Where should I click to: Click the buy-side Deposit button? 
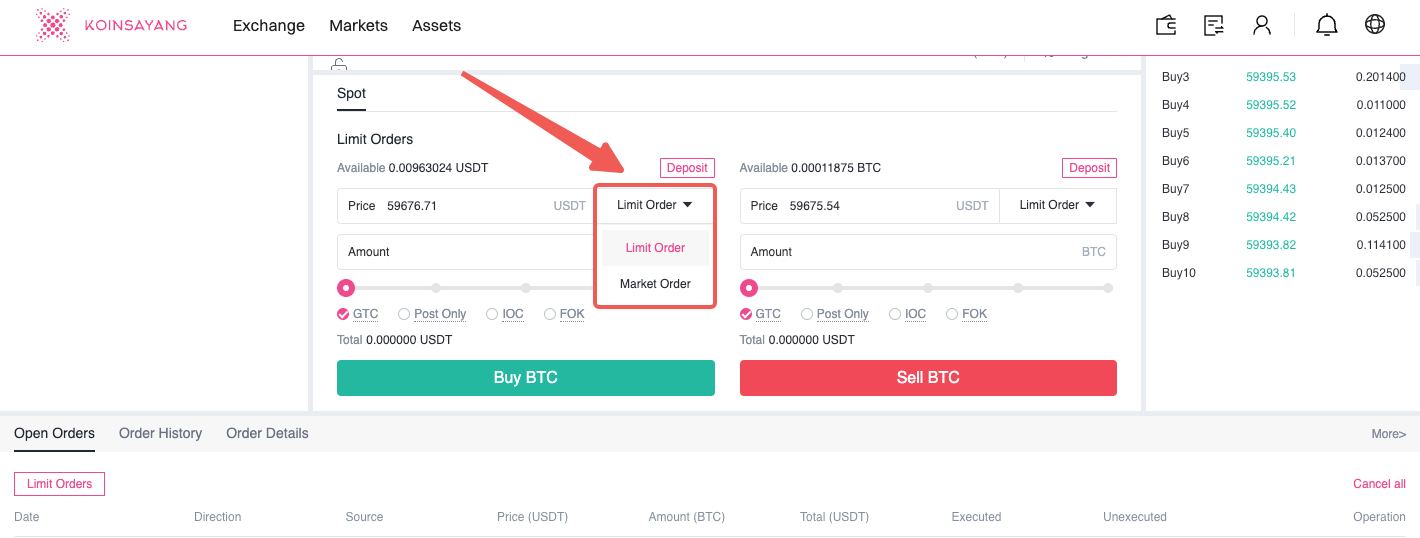coord(687,168)
